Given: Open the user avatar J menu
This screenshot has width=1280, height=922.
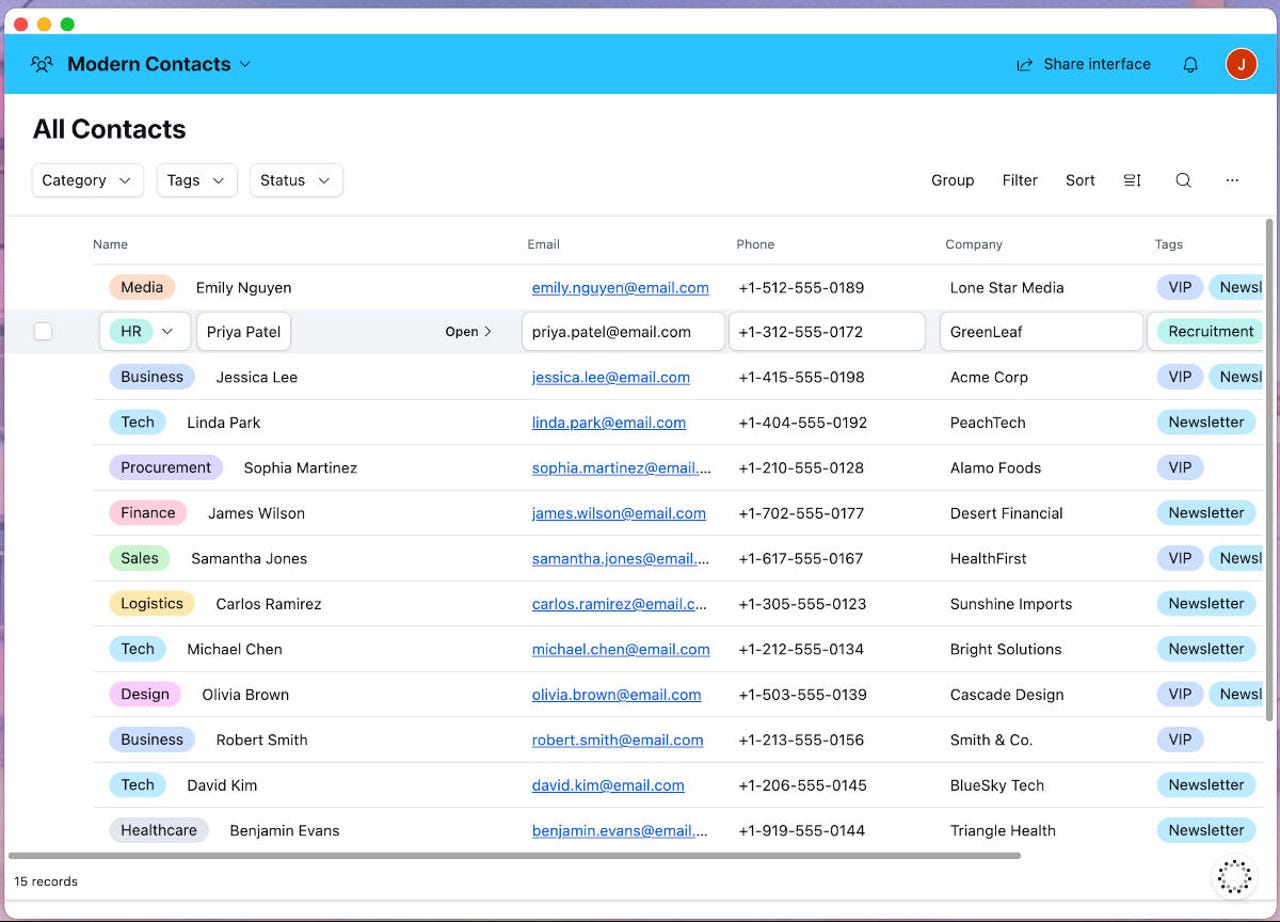Looking at the screenshot, I should [1241, 64].
